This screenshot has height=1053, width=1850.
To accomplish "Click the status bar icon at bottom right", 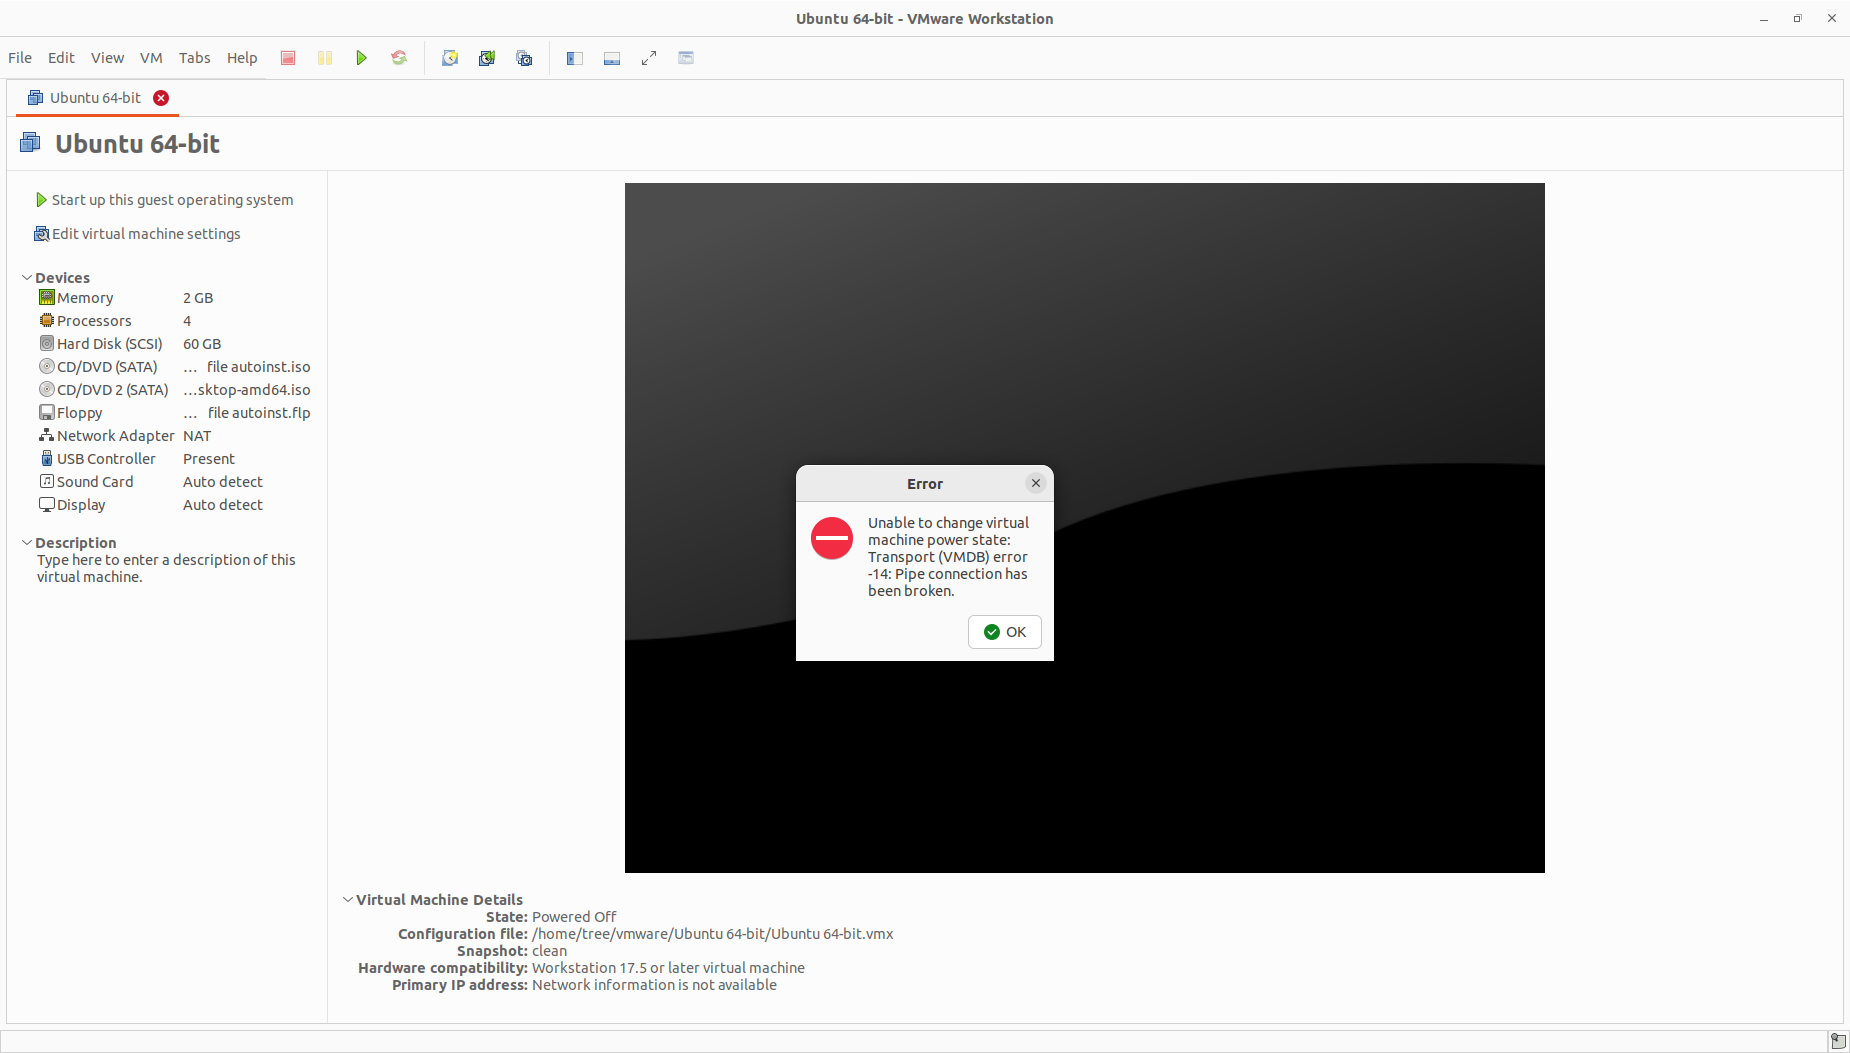I will [1838, 1041].
